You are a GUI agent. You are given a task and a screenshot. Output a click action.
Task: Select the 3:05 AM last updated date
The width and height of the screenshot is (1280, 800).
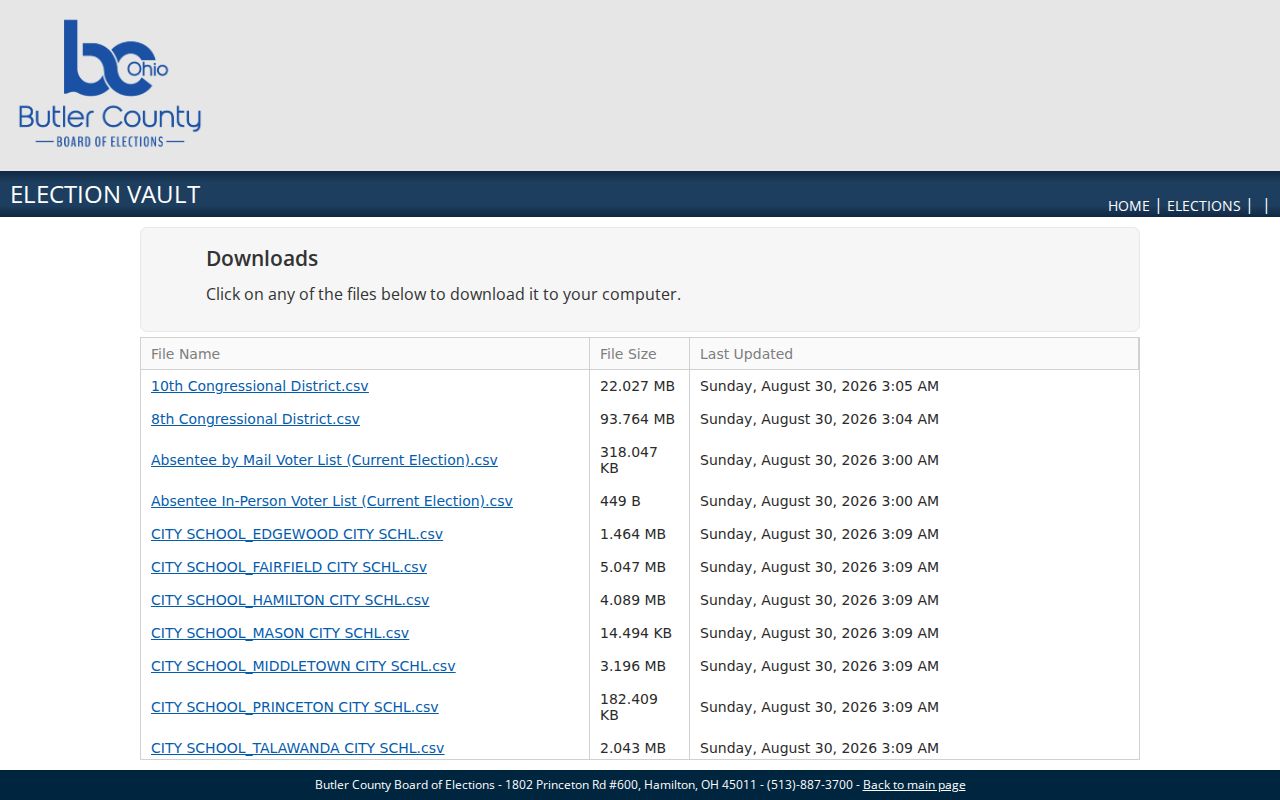pos(819,386)
